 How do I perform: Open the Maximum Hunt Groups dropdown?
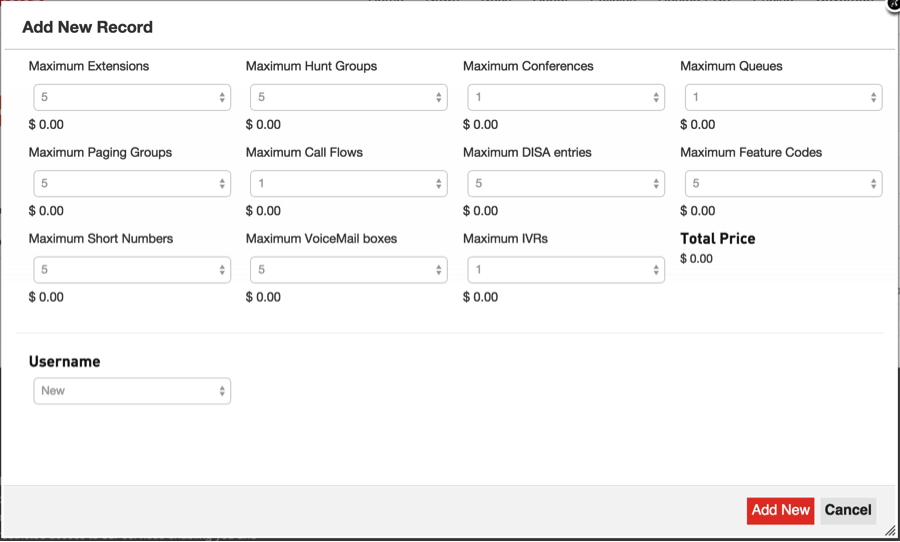coord(349,98)
